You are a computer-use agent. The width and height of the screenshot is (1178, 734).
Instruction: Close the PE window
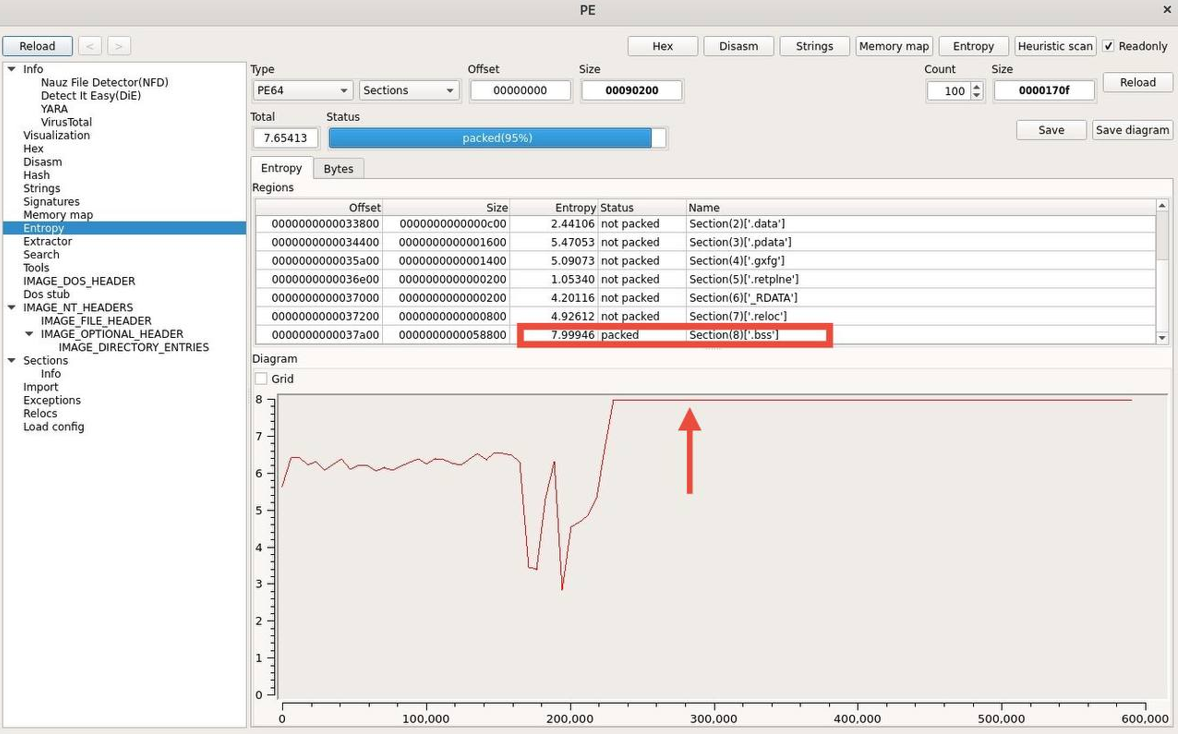1167,10
